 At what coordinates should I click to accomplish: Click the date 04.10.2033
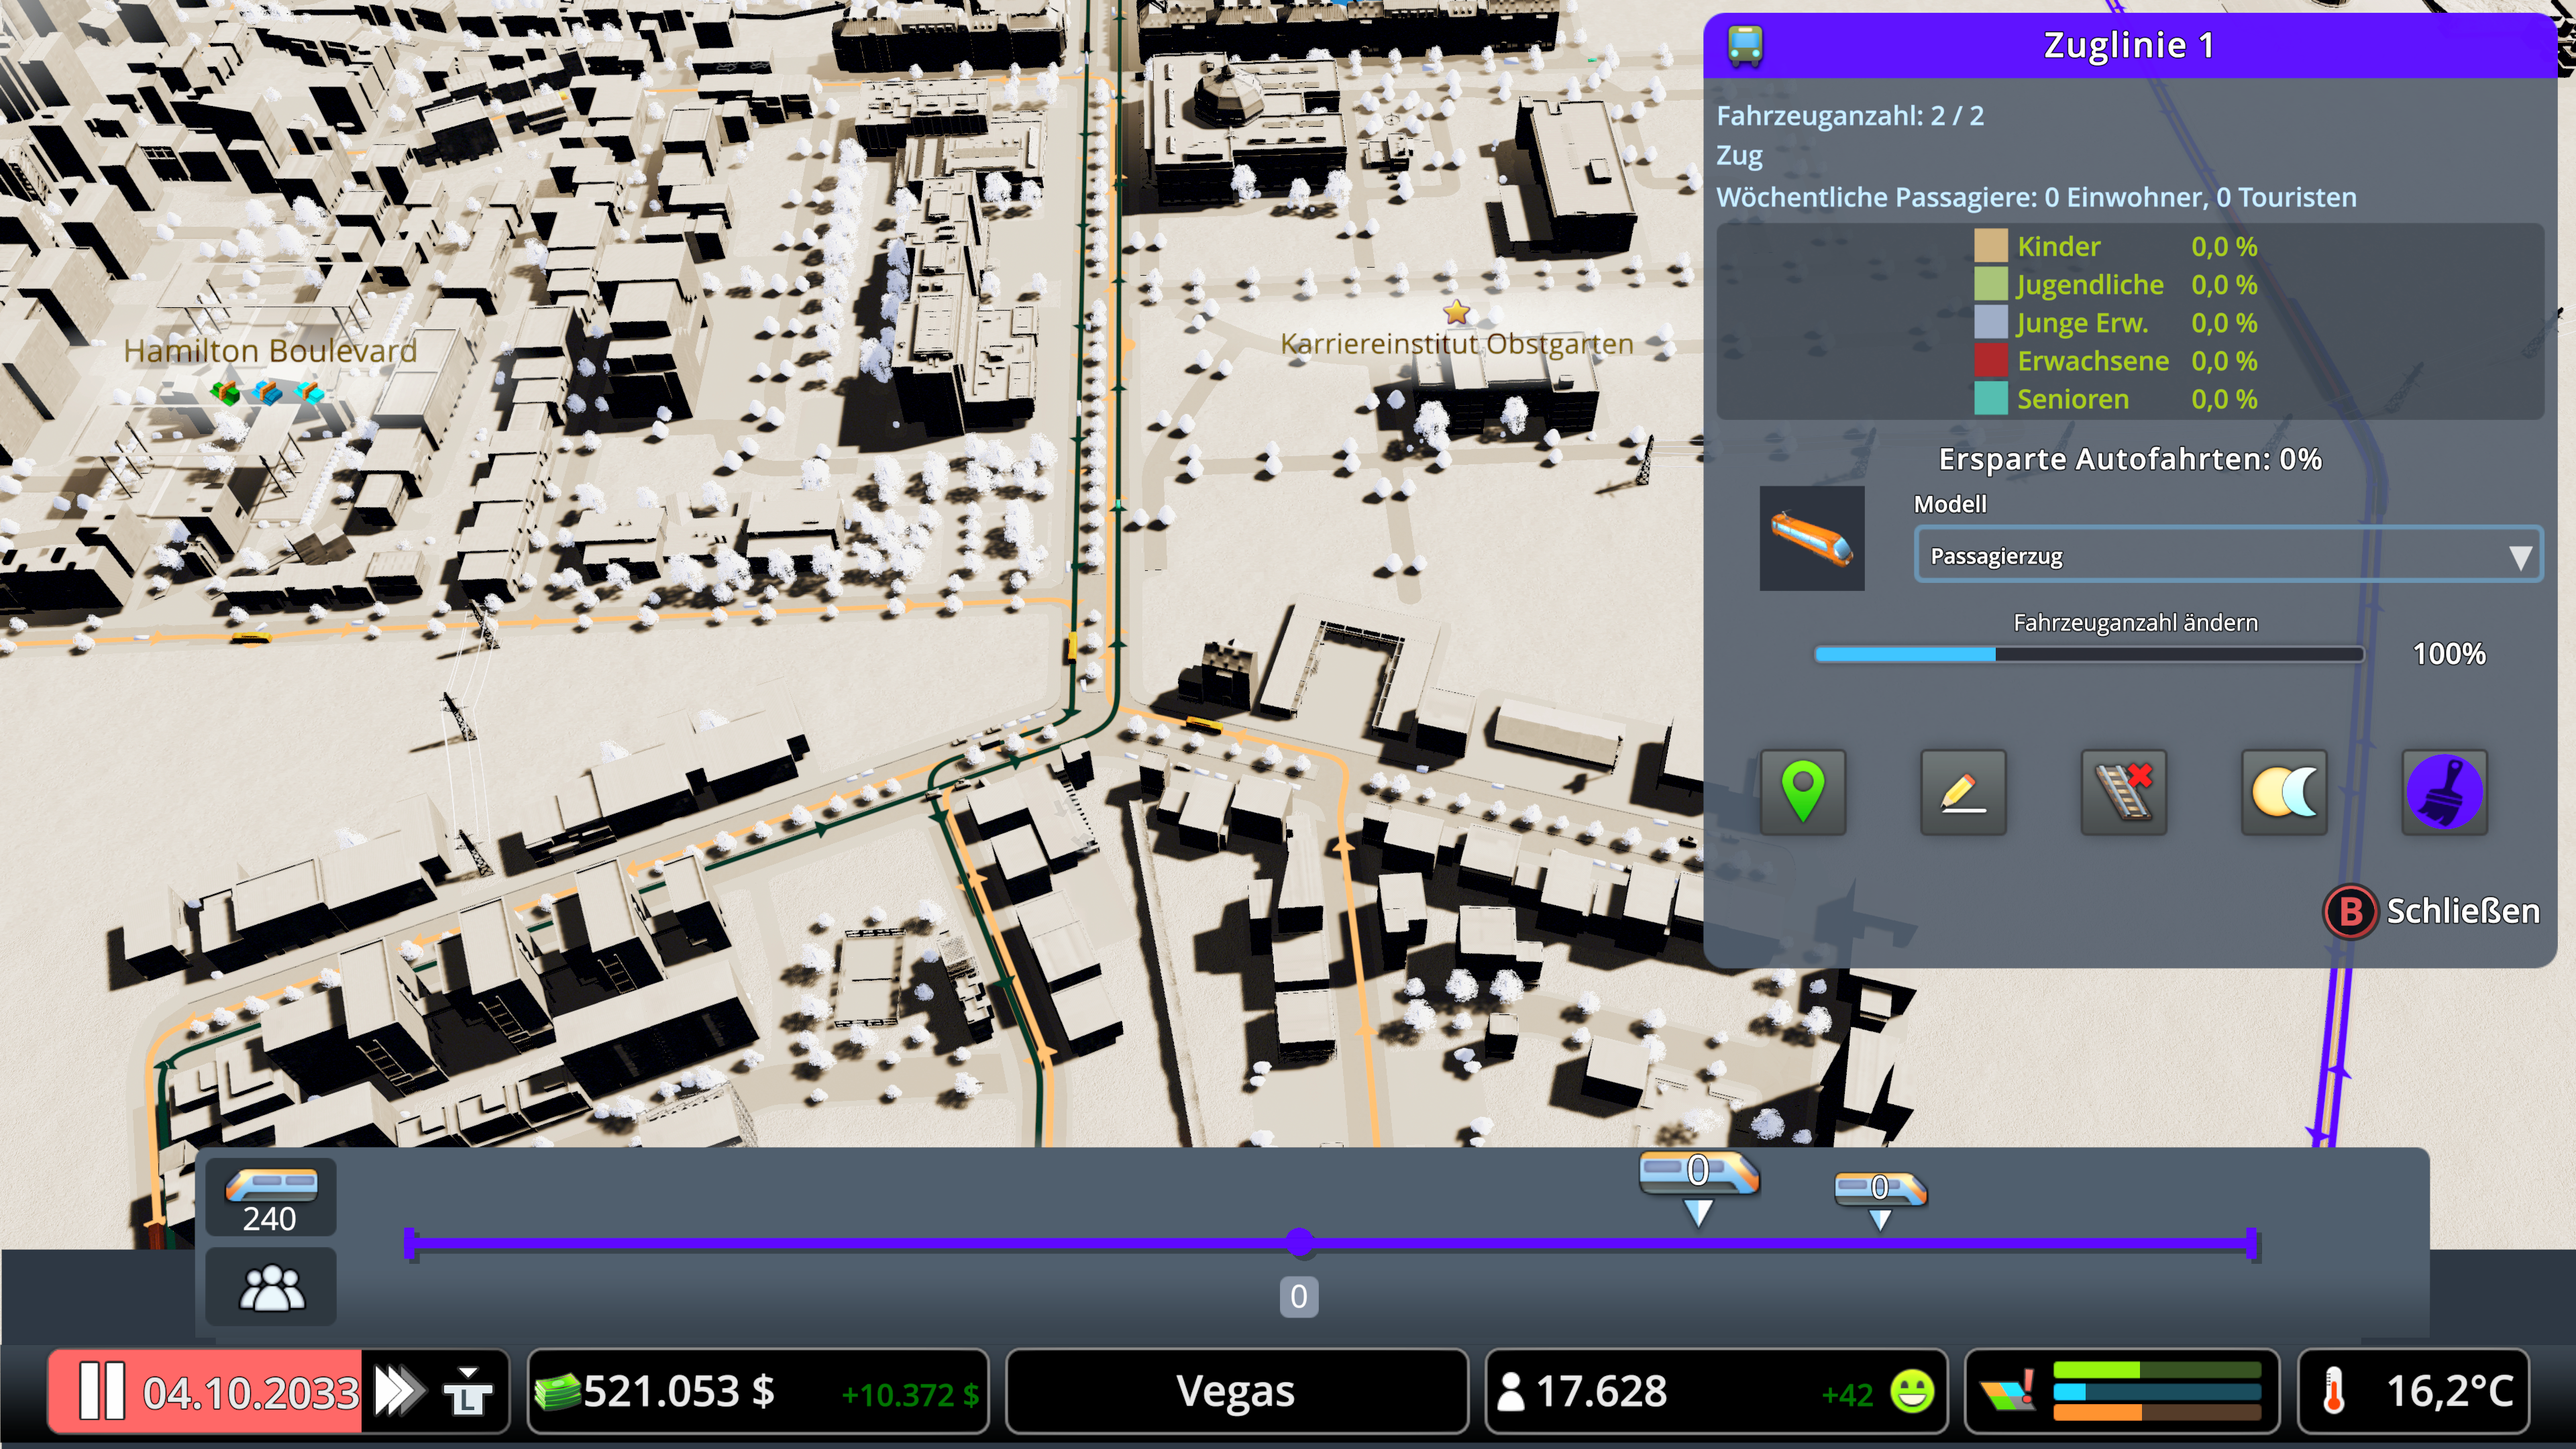[250, 1393]
